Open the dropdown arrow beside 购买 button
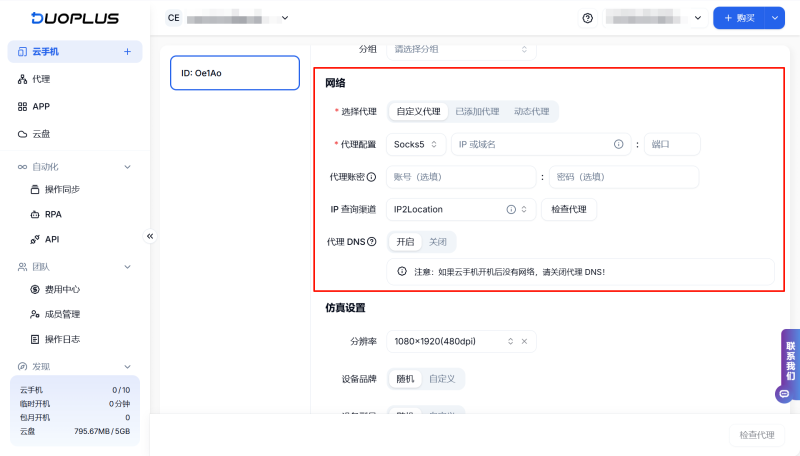800x456 pixels. [x=774, y=18]
